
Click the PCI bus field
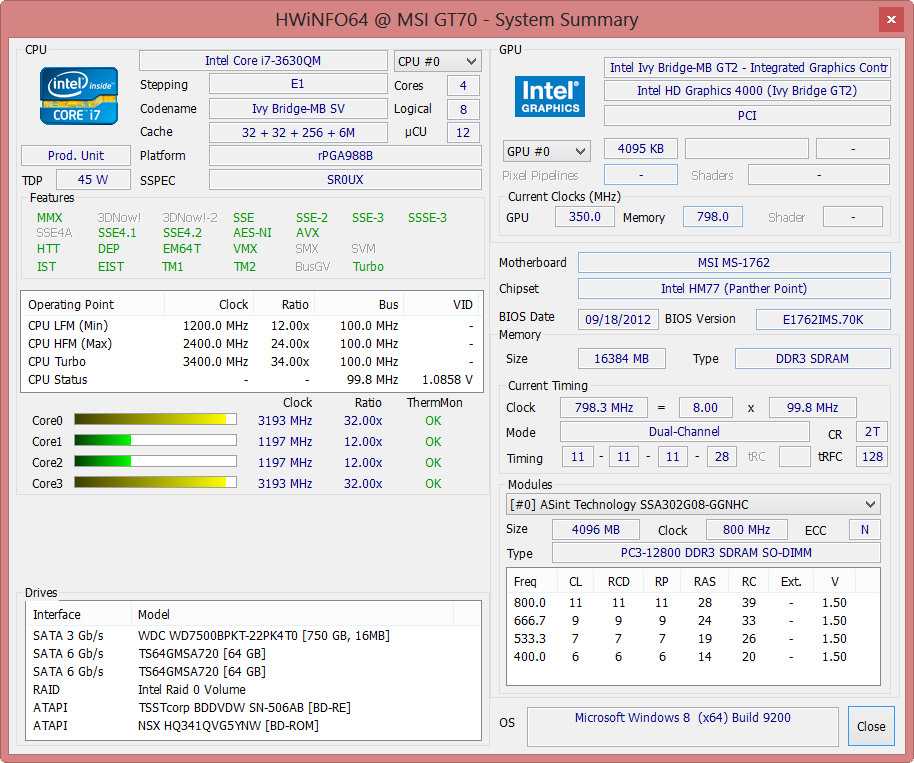(x=747, y=115)
